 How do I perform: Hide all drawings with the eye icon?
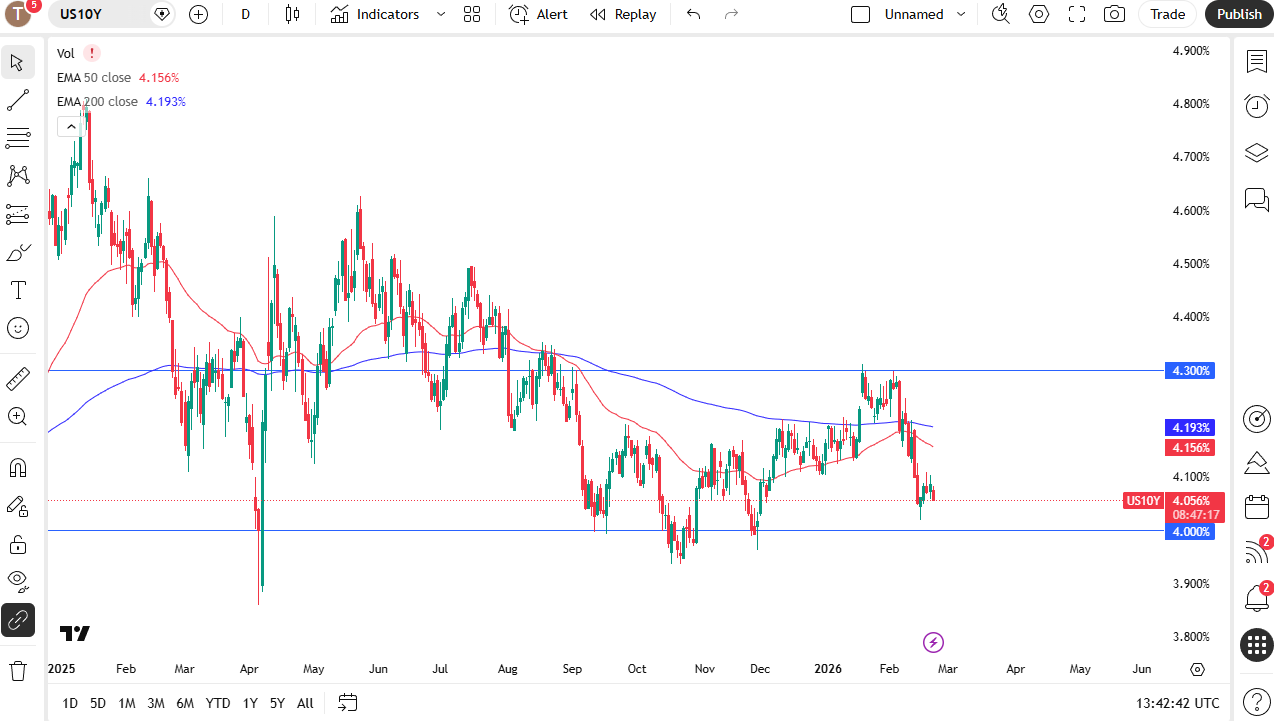(18, 582)
